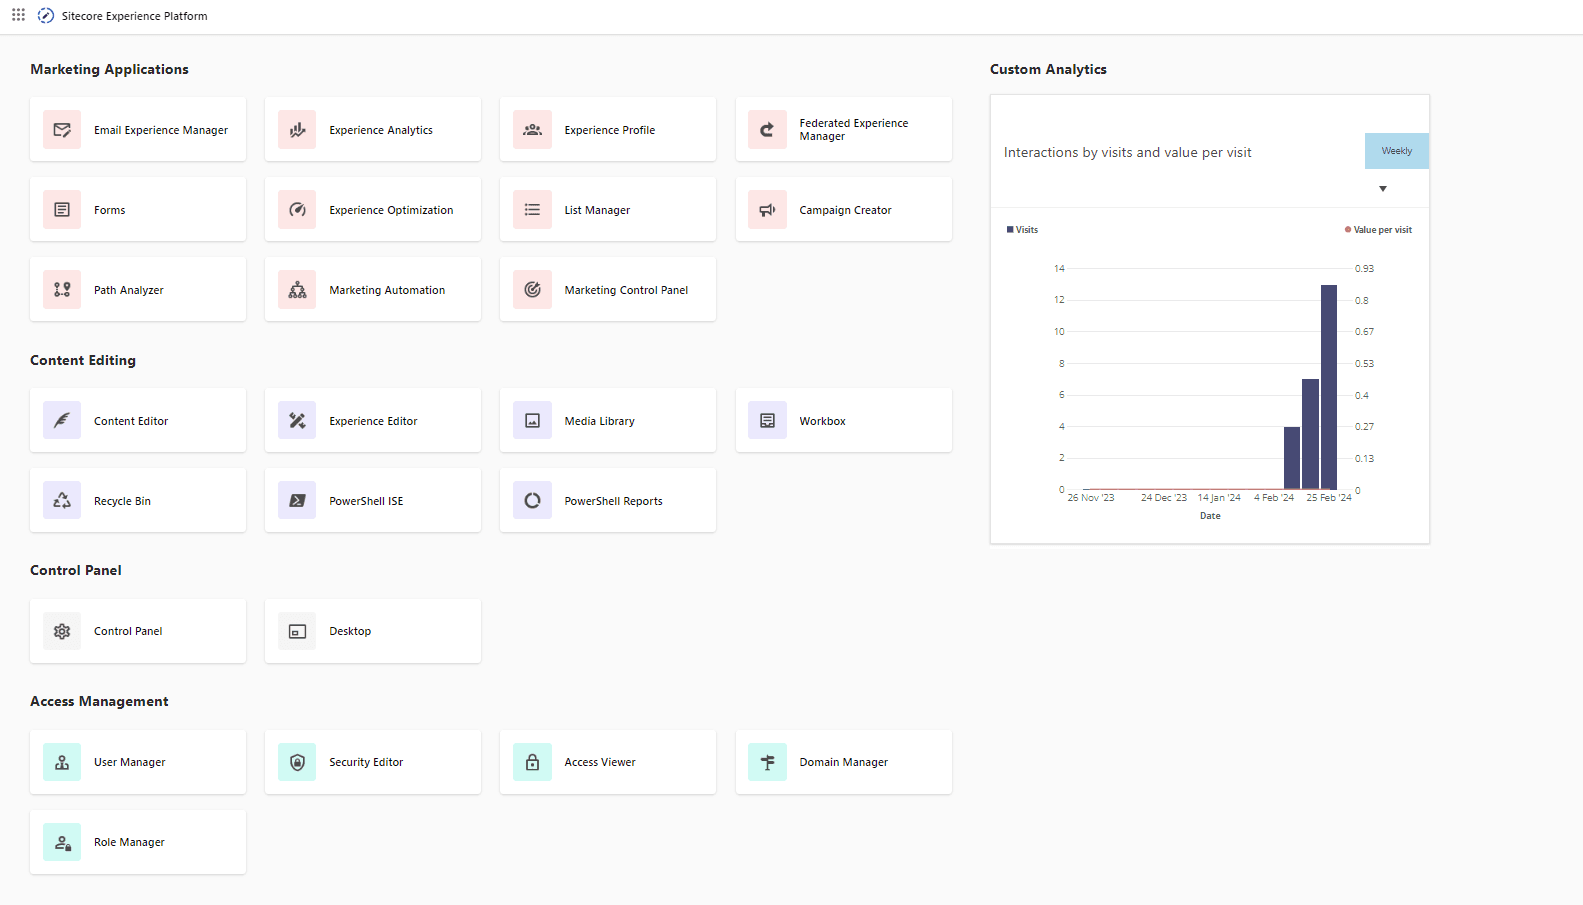Open the Path Analyzer icon
Image resolution: width=1583 pixels, height=905 pixels.
62,290
